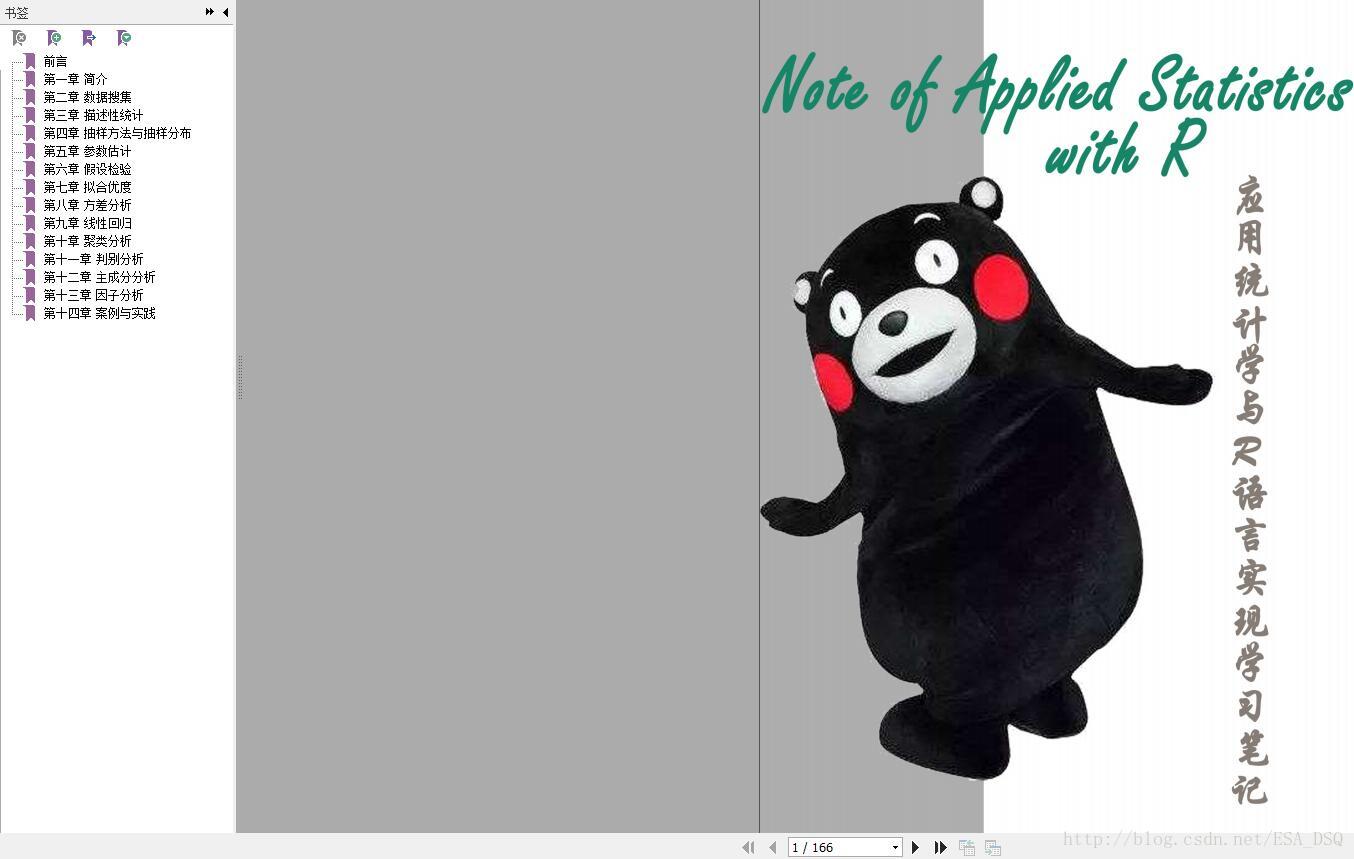1354x859 pixels.
Task: Open 第十四章 案例与实践 bookmark
Action: (99, 313)
